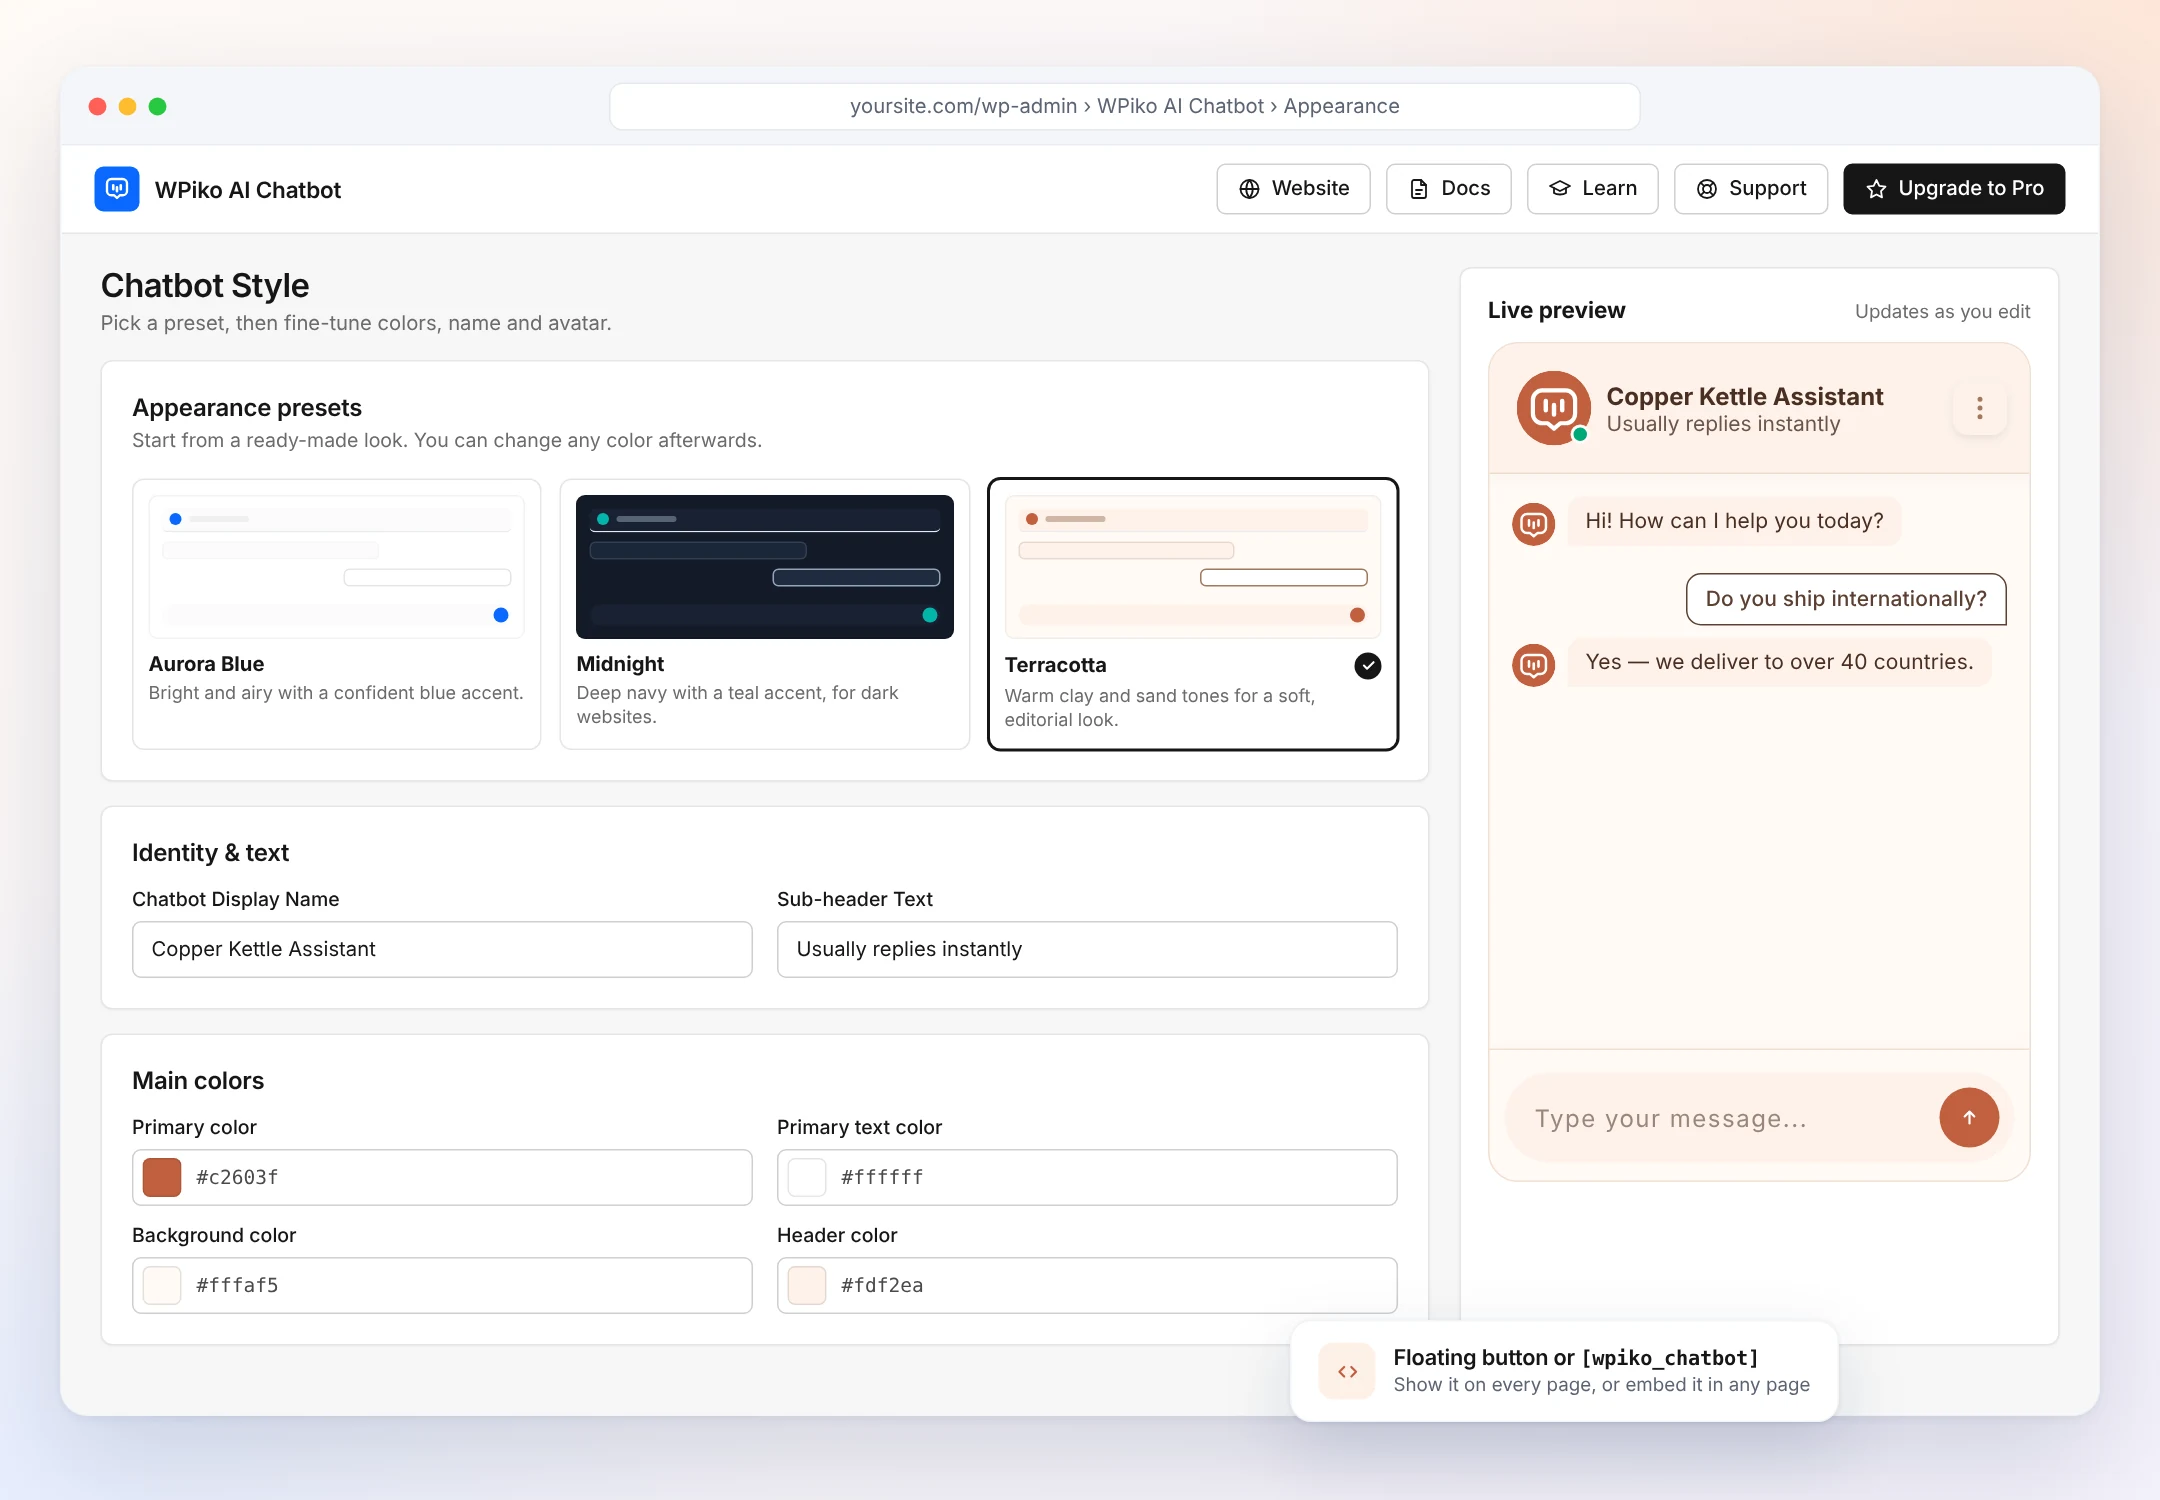Click the embed code icon in floating card
The height and width of the screenshot is (1500, 2160).
point(1347,1371)
